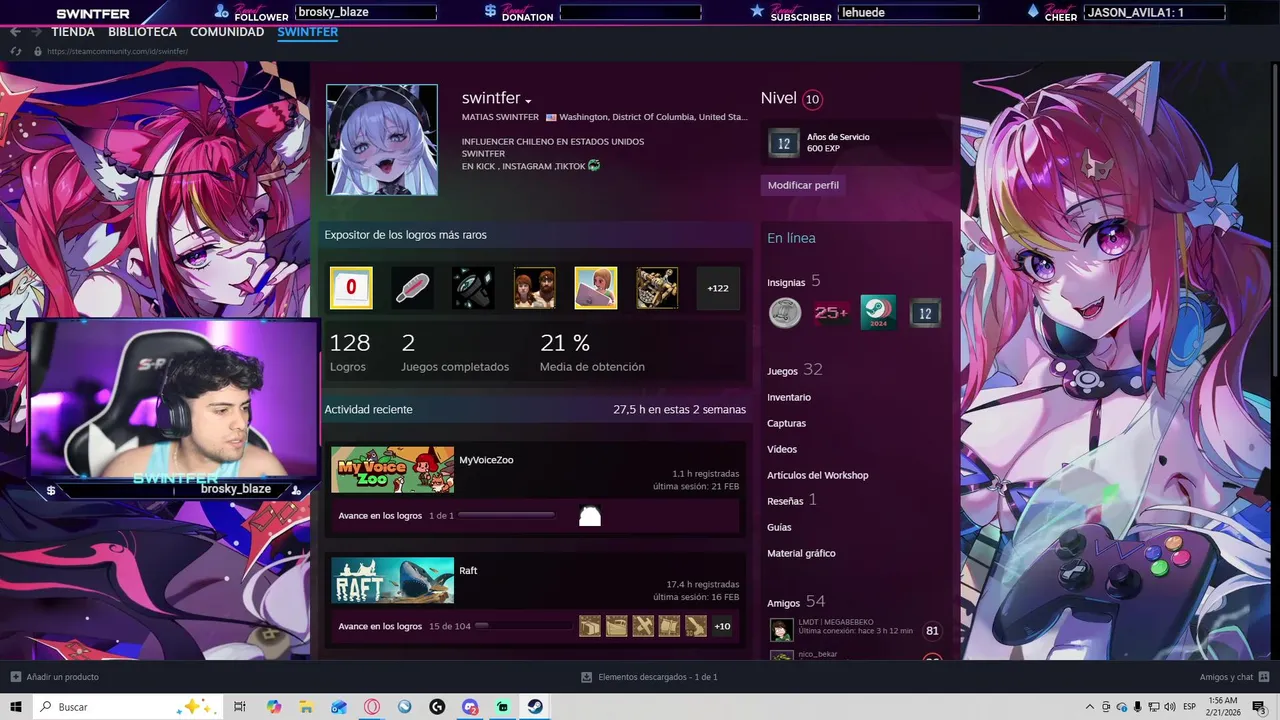The image size is (1280, 720).
Task: Click the plus icon for Añadir un producto
Action: tap(15, 677)
